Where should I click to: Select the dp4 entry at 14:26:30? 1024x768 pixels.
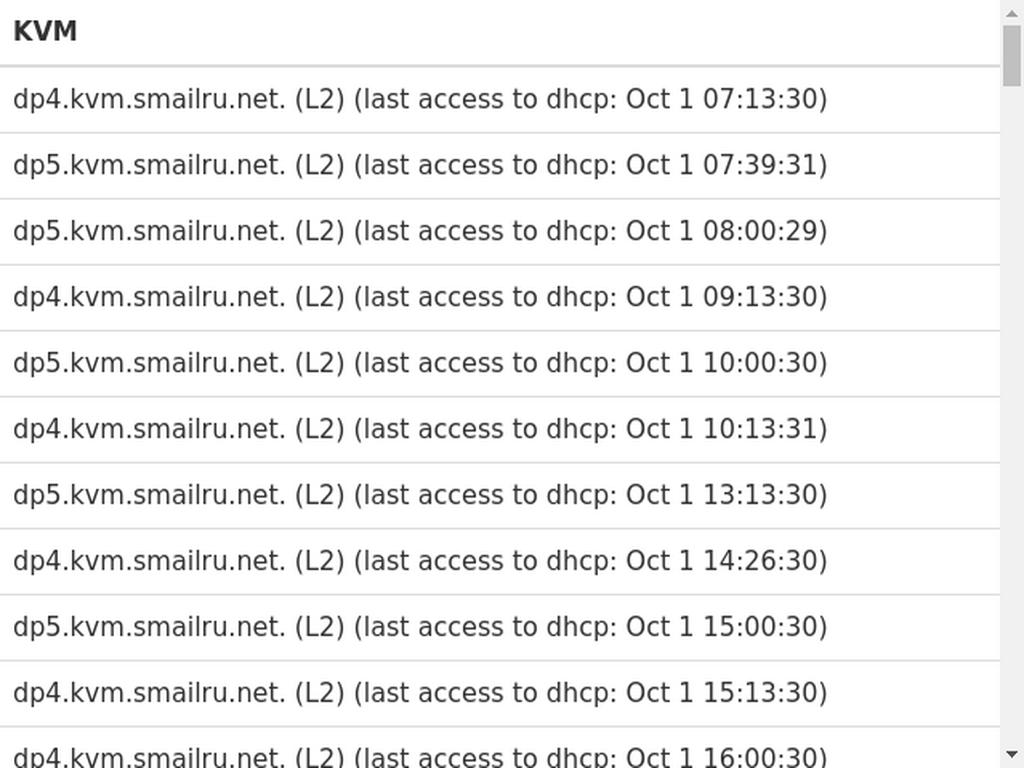500,561
